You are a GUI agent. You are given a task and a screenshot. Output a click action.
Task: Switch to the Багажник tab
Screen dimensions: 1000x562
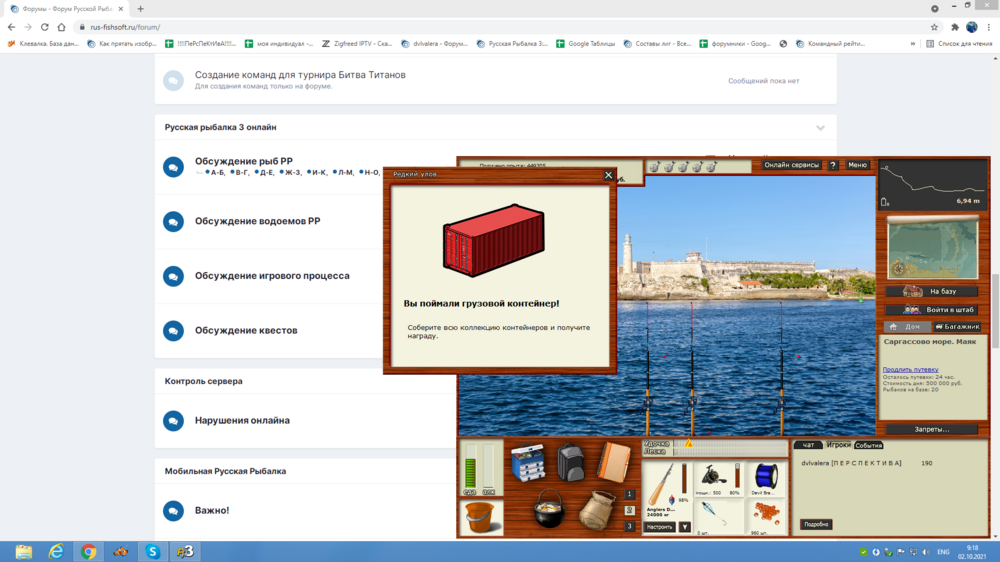point(957,327)
